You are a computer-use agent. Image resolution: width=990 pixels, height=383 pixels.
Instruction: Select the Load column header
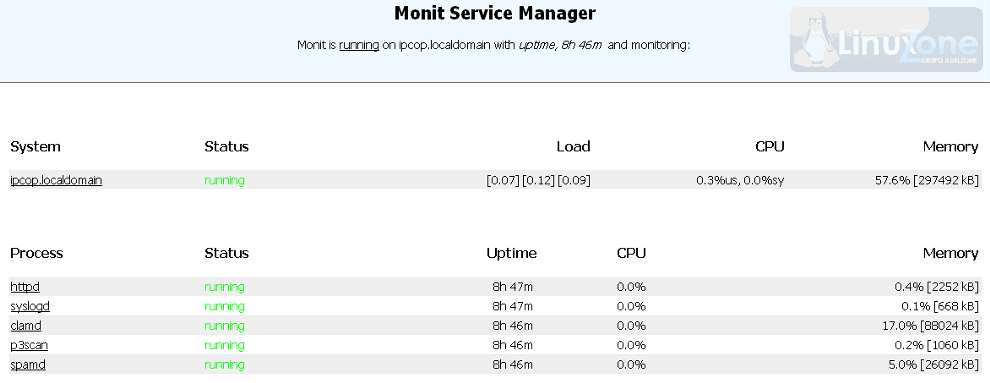coord(573,147)
